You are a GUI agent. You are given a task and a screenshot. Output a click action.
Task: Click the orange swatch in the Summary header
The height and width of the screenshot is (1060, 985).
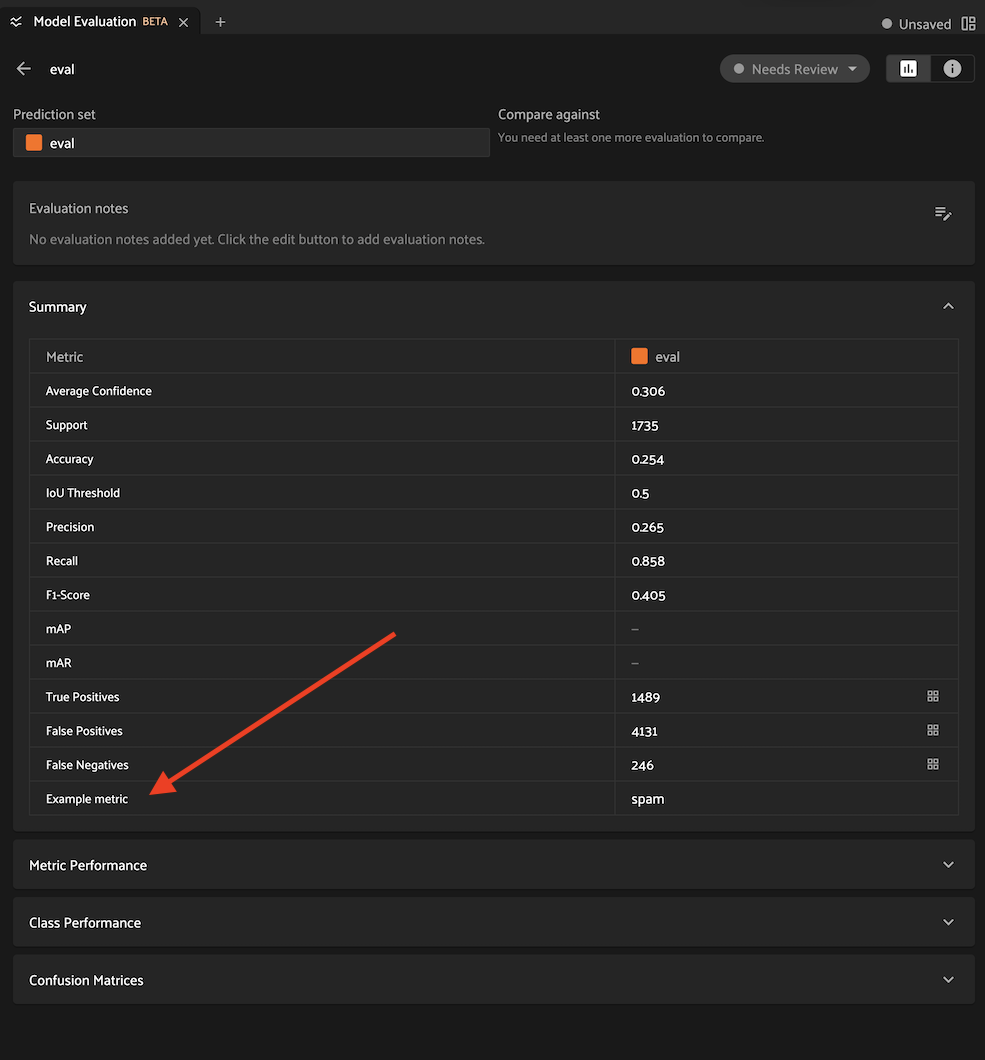click(x=639, y=356)
